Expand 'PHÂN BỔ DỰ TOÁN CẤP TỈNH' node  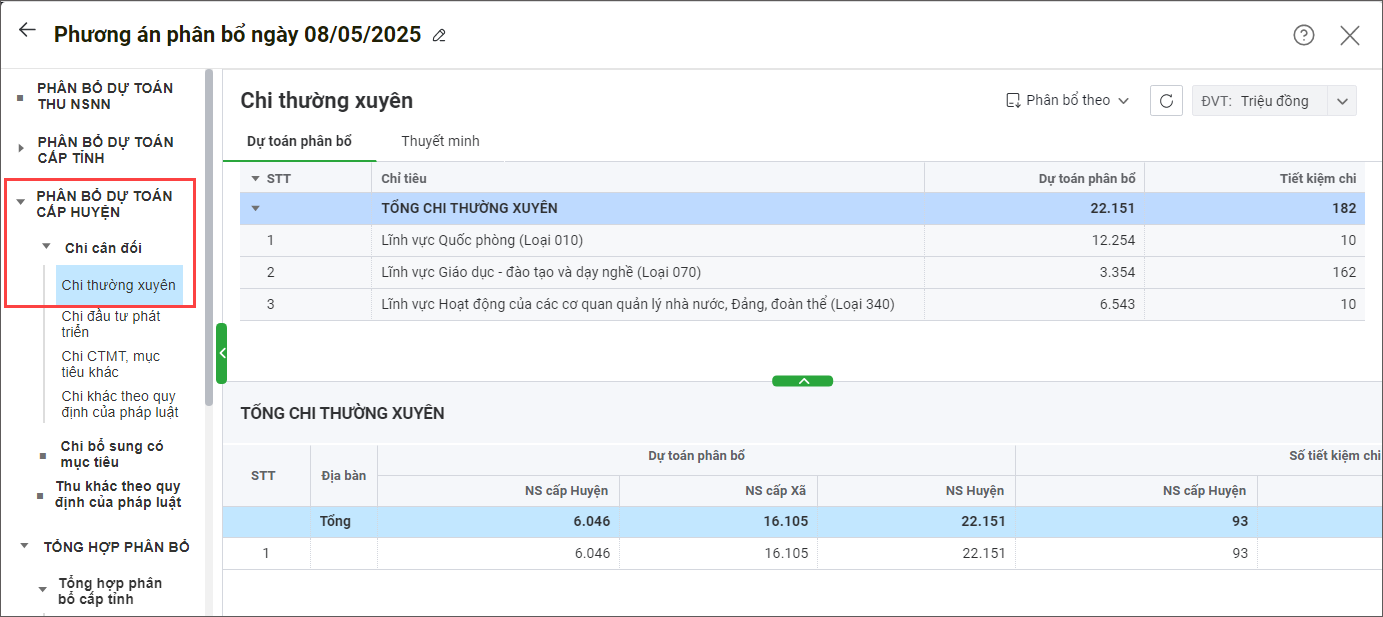(x=21, y=149)
